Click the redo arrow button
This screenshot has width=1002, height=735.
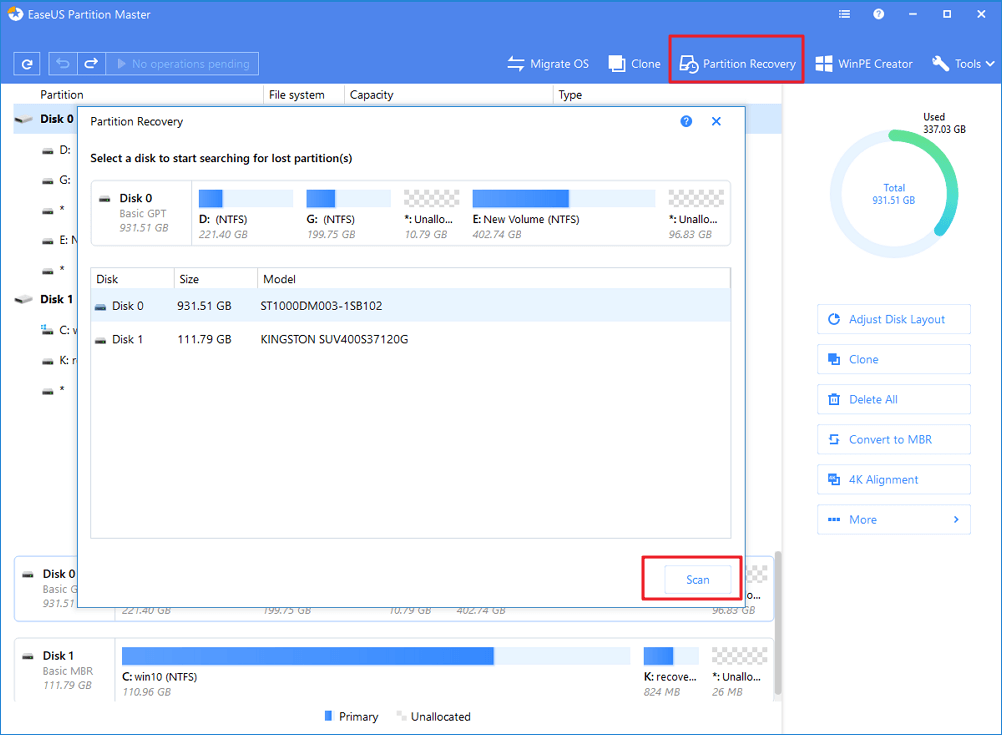91,64
